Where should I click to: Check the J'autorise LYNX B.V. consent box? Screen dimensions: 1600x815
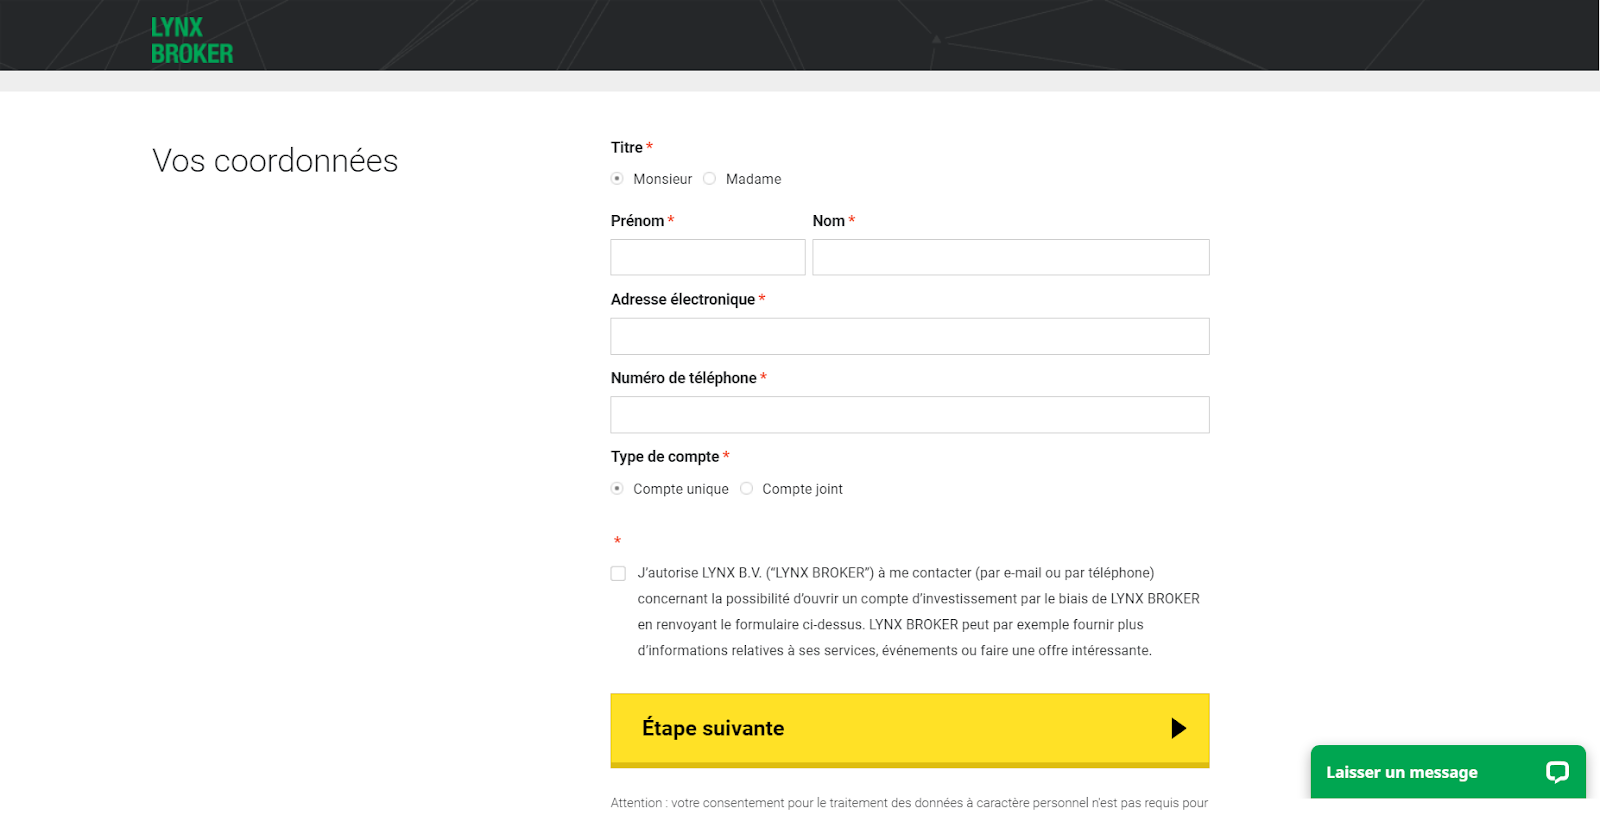[x=618, y=573]
